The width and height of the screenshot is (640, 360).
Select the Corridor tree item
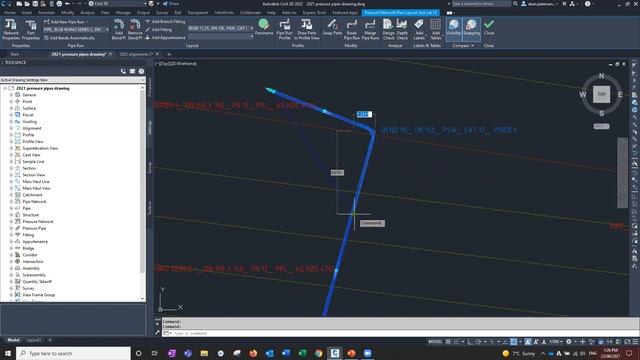point(29,255)
